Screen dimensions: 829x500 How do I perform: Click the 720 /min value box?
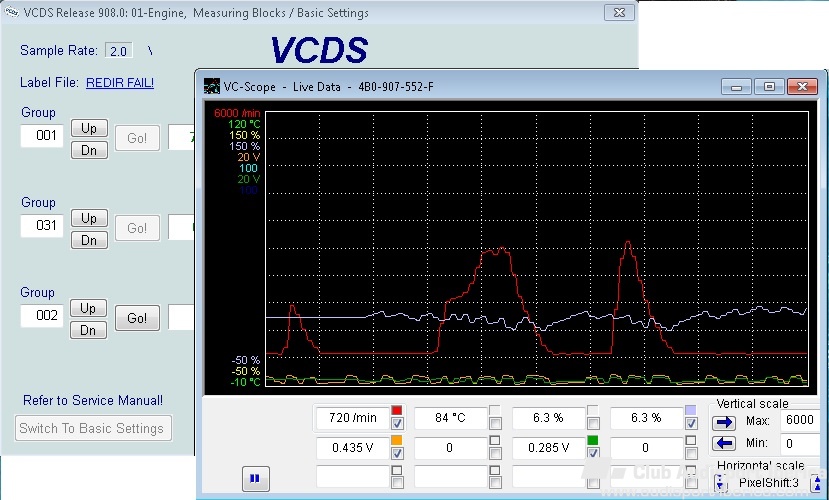click(x=353, y=418)
